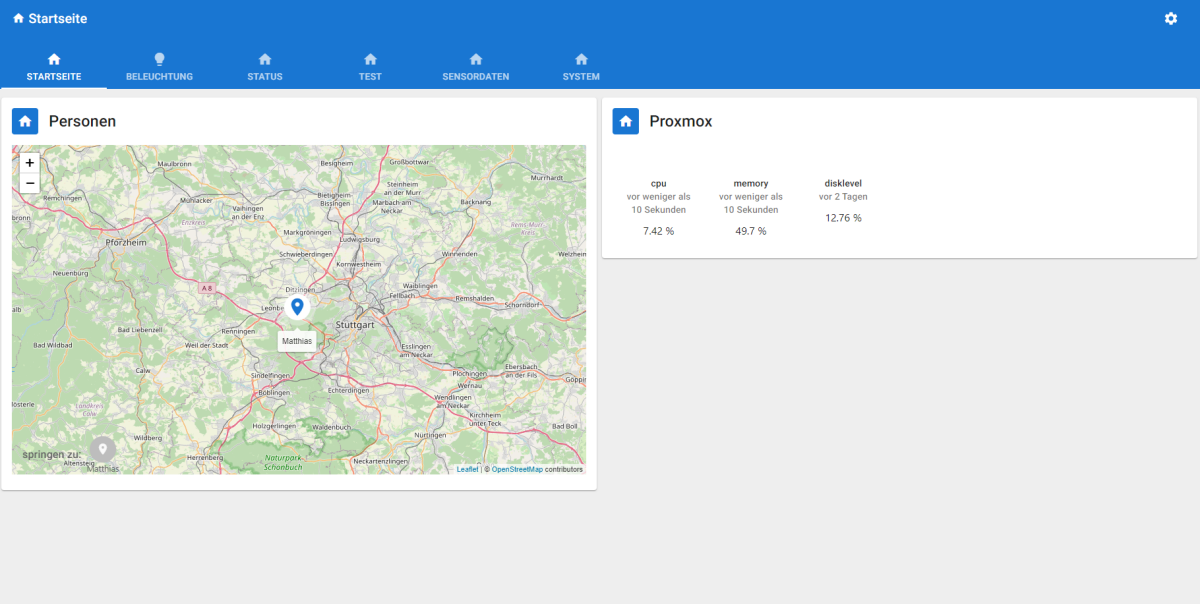Open the Leaflet attribution link
The image size is (1200, 604).
pos(467,469)
